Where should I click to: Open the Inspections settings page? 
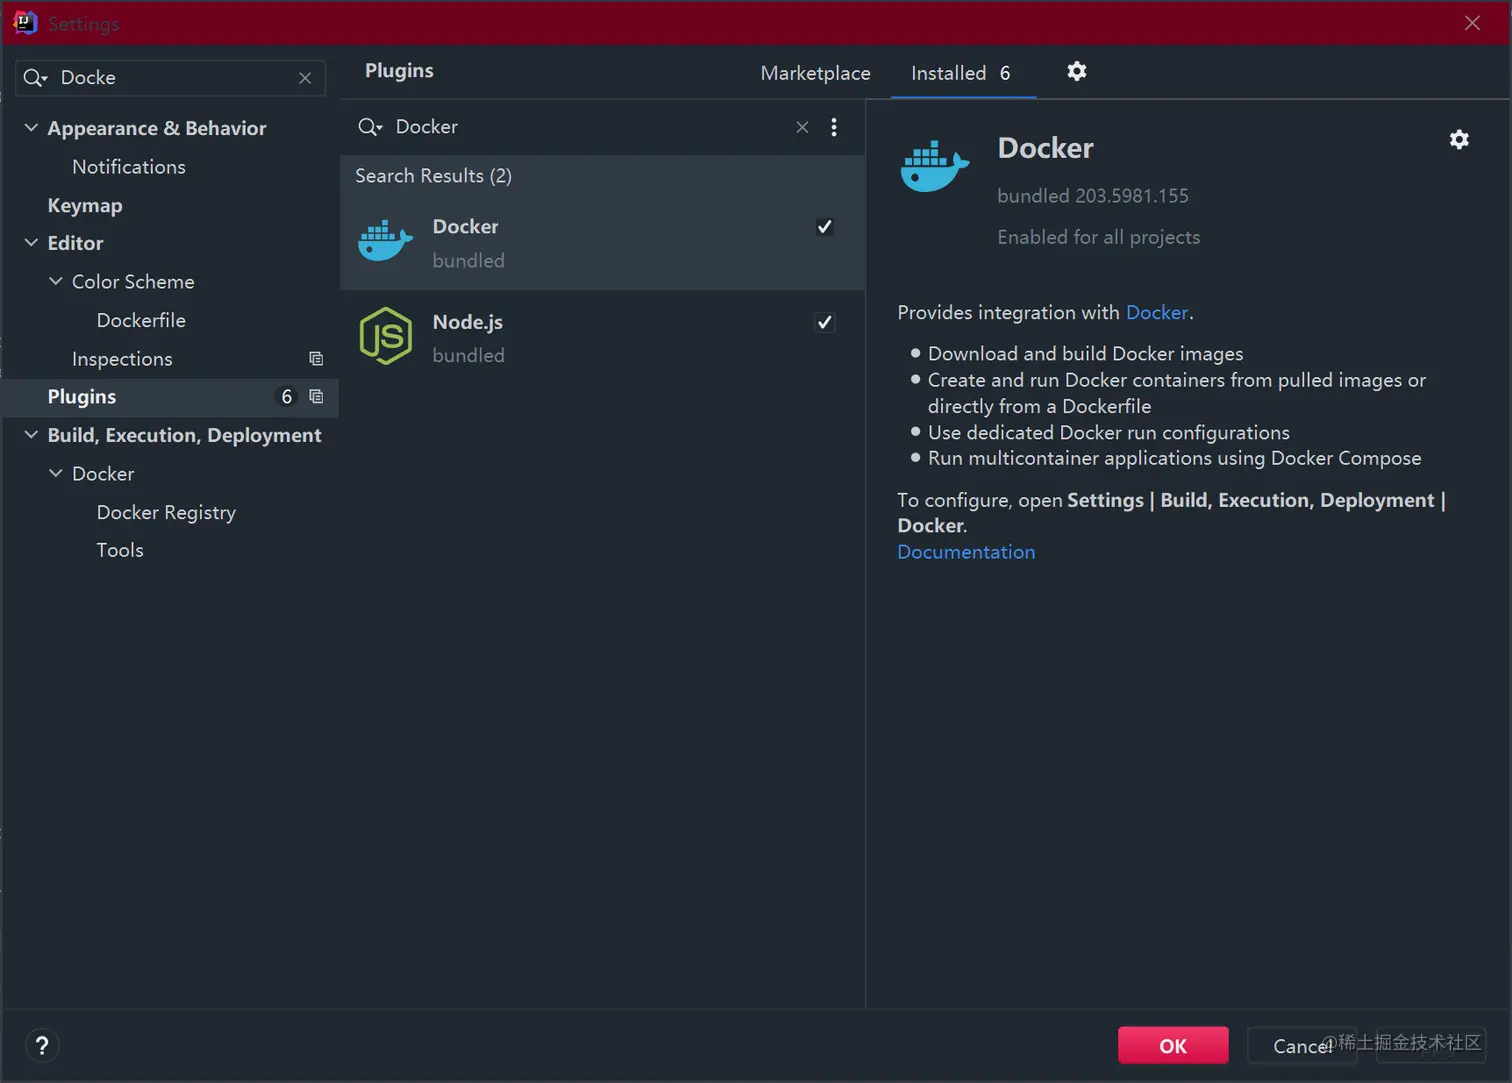coord(122,358)
